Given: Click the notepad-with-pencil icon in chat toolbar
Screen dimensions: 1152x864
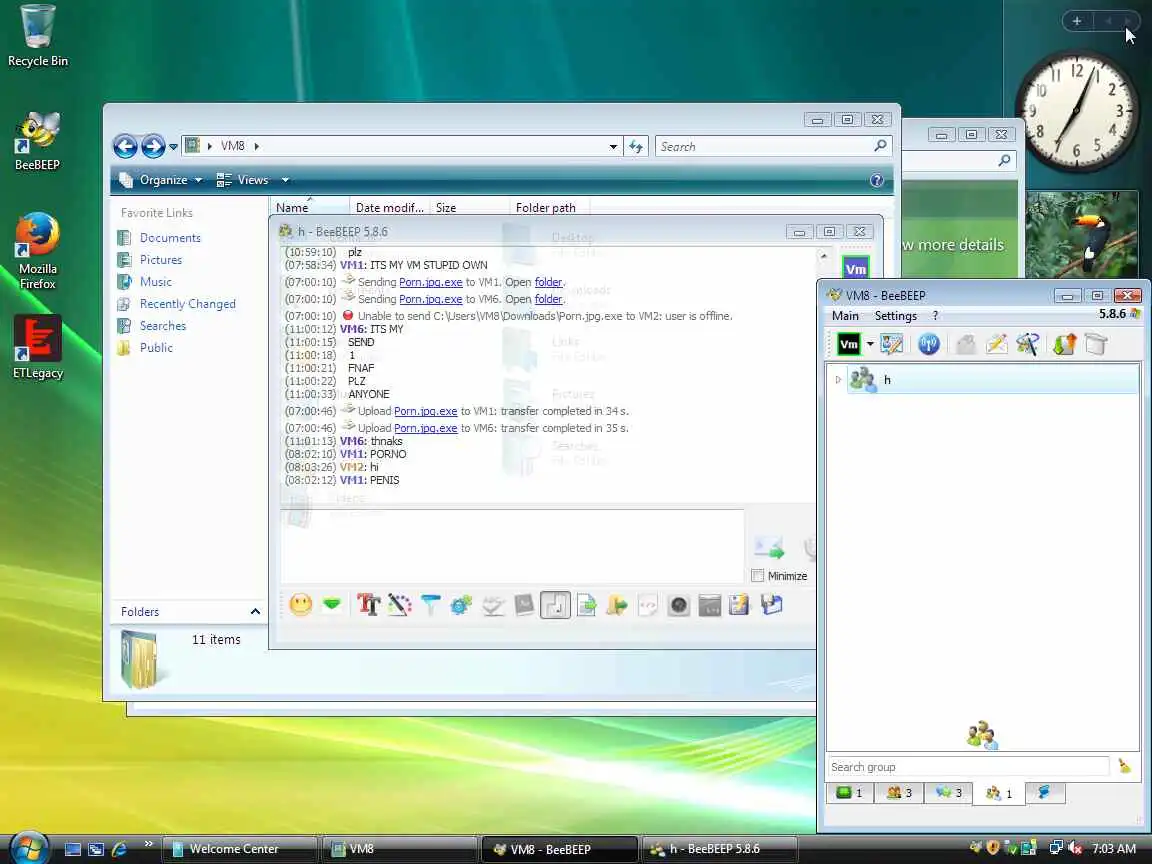Looking at the screenshot, I should coord(739,605).
